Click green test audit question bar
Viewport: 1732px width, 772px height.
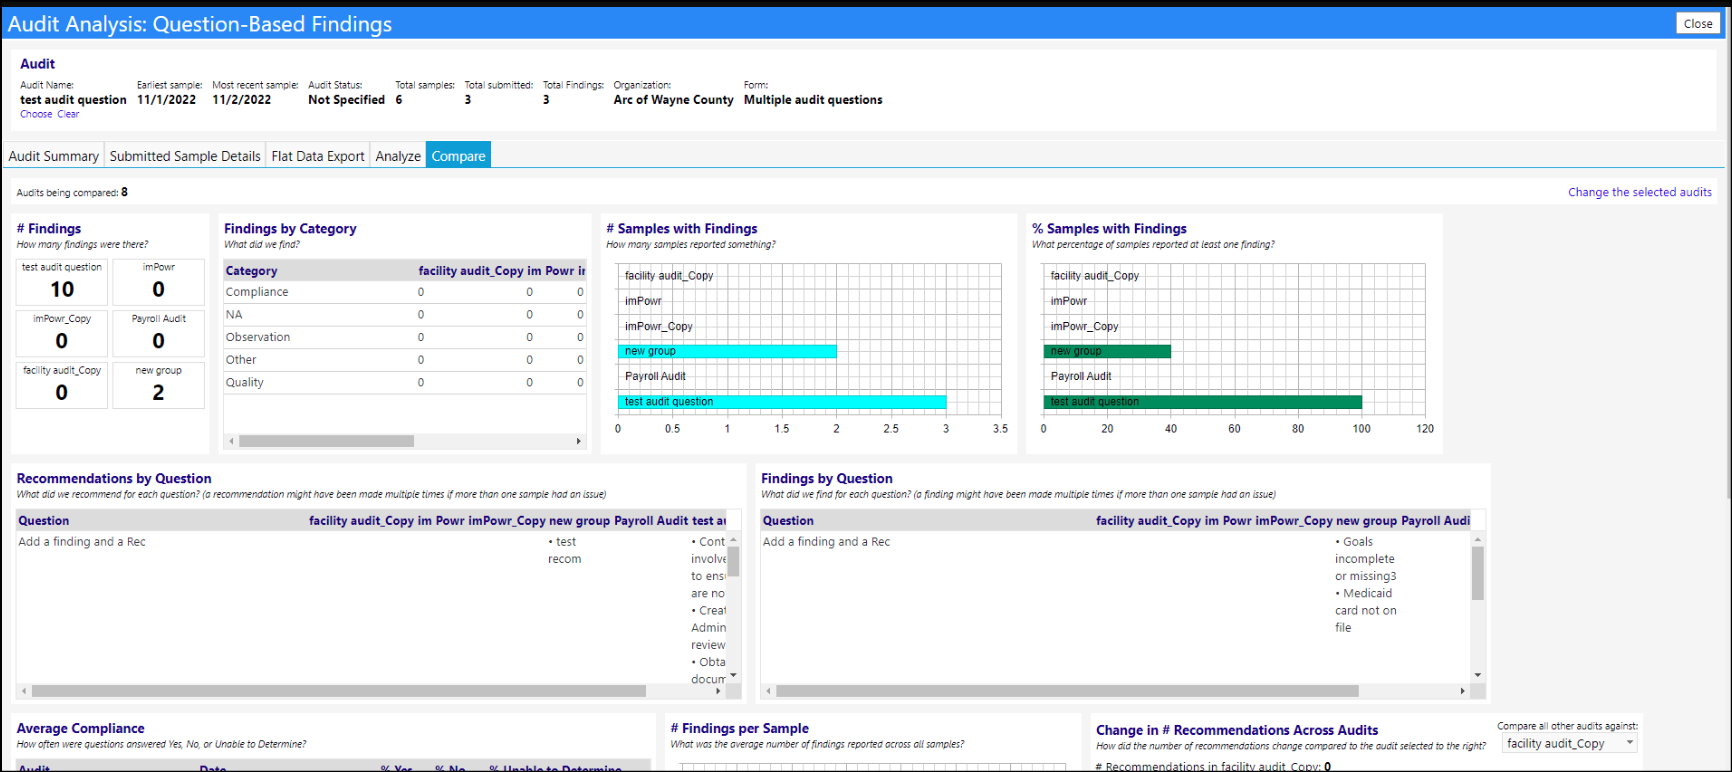[x=1203, y=402]
